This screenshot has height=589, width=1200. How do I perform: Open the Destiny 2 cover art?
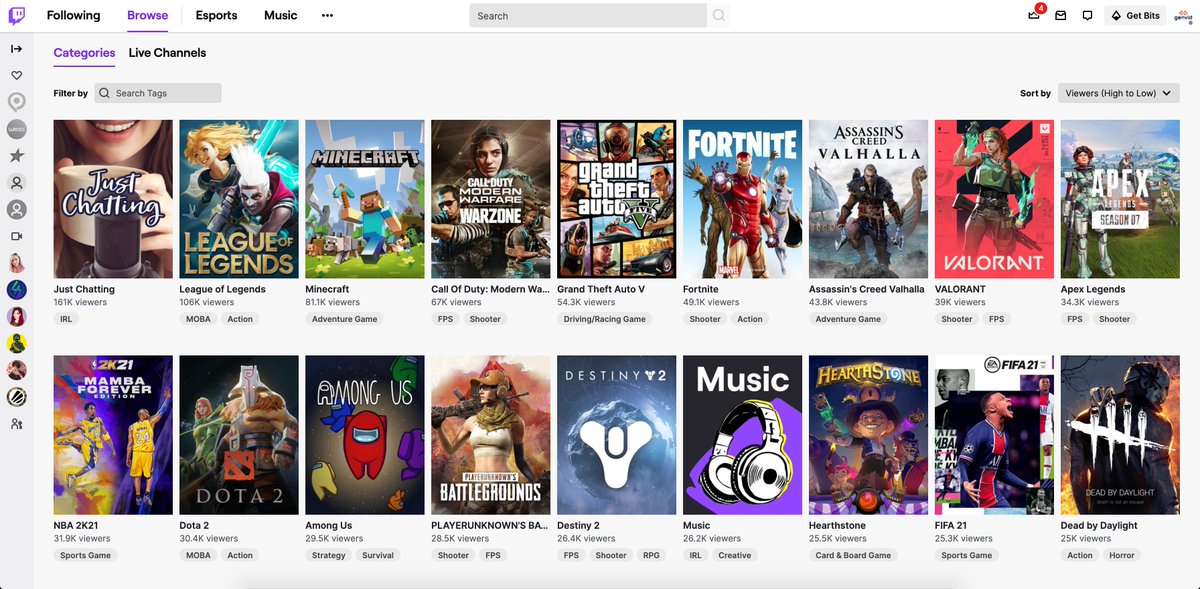(x=617, y=435)
